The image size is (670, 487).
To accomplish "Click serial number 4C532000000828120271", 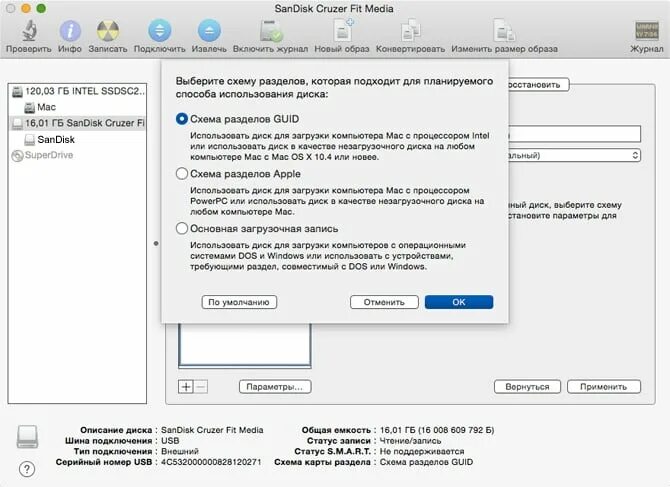I will [211, 462].
